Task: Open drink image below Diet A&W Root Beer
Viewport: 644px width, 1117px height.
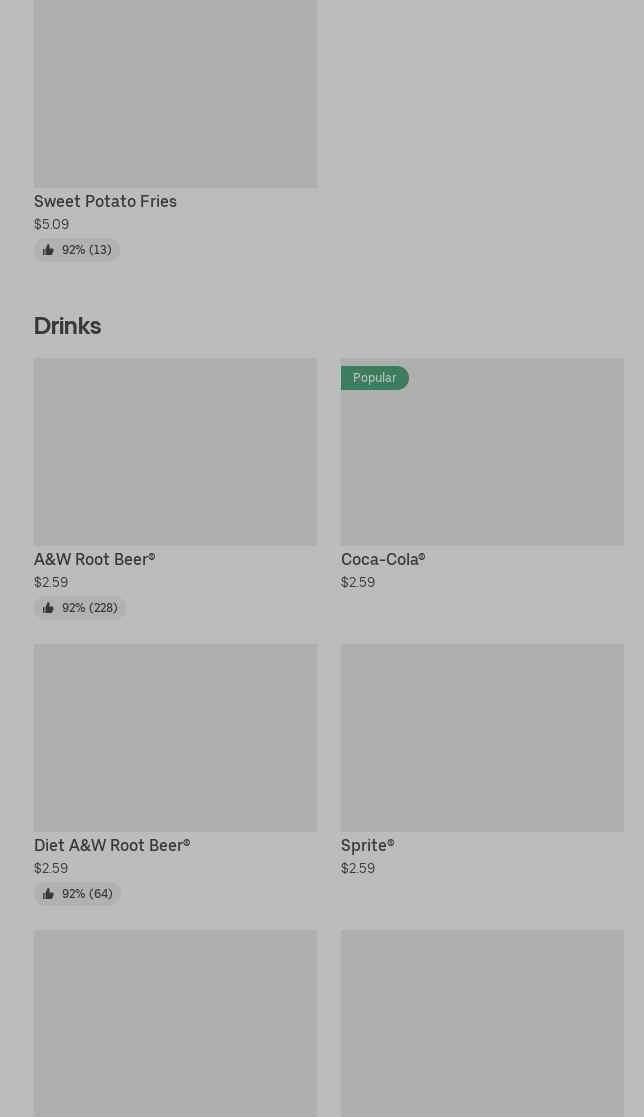Action: pyautogui.click(x=175, y=1023)
